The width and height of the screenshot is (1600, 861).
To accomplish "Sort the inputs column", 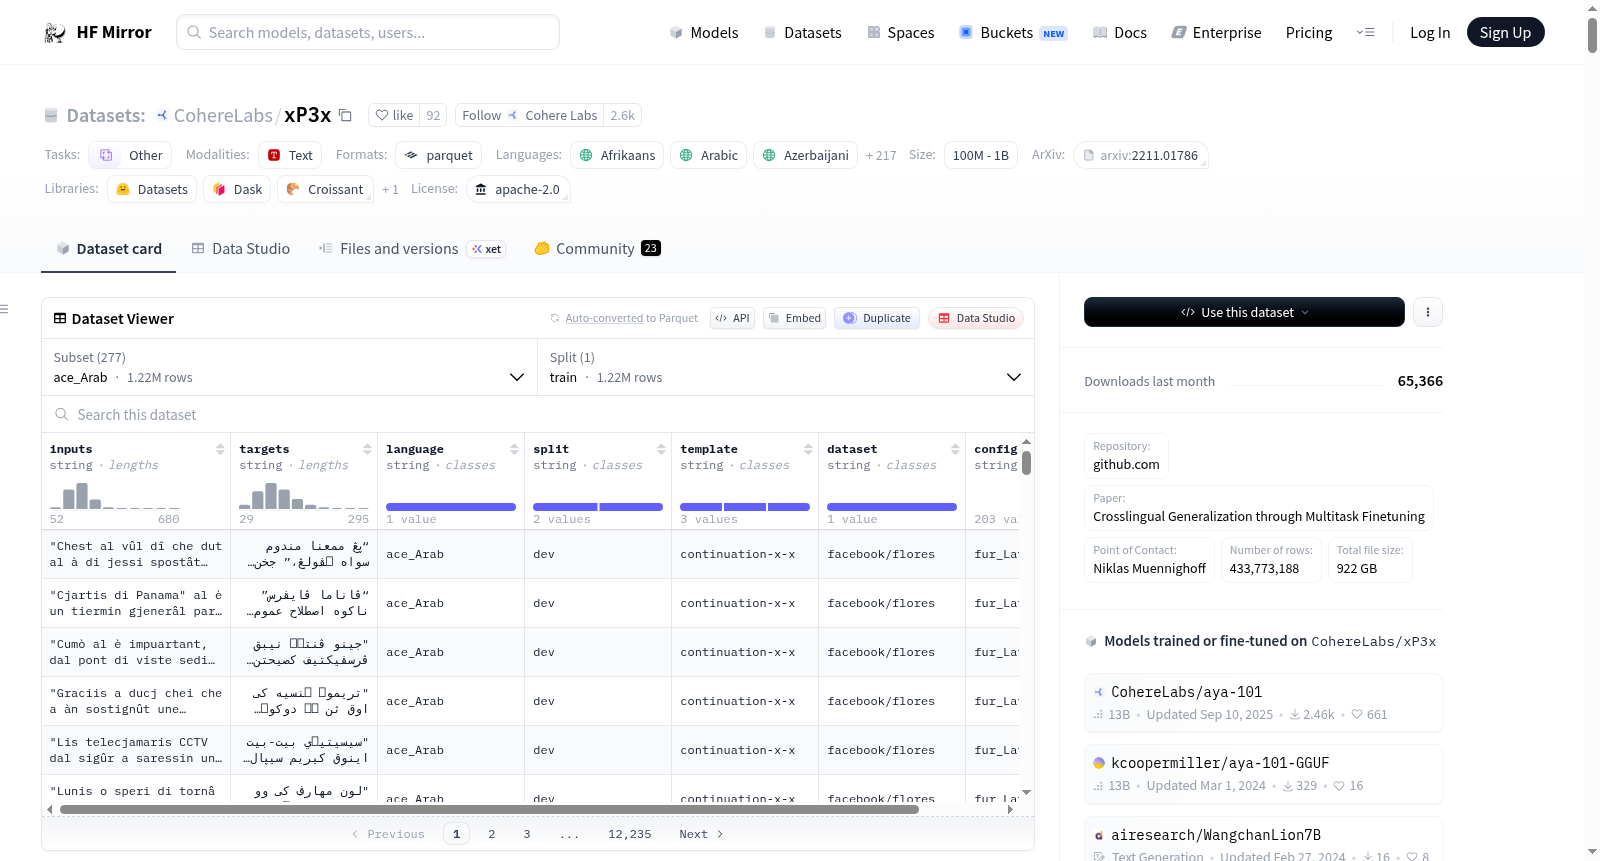I will point(220,450).
